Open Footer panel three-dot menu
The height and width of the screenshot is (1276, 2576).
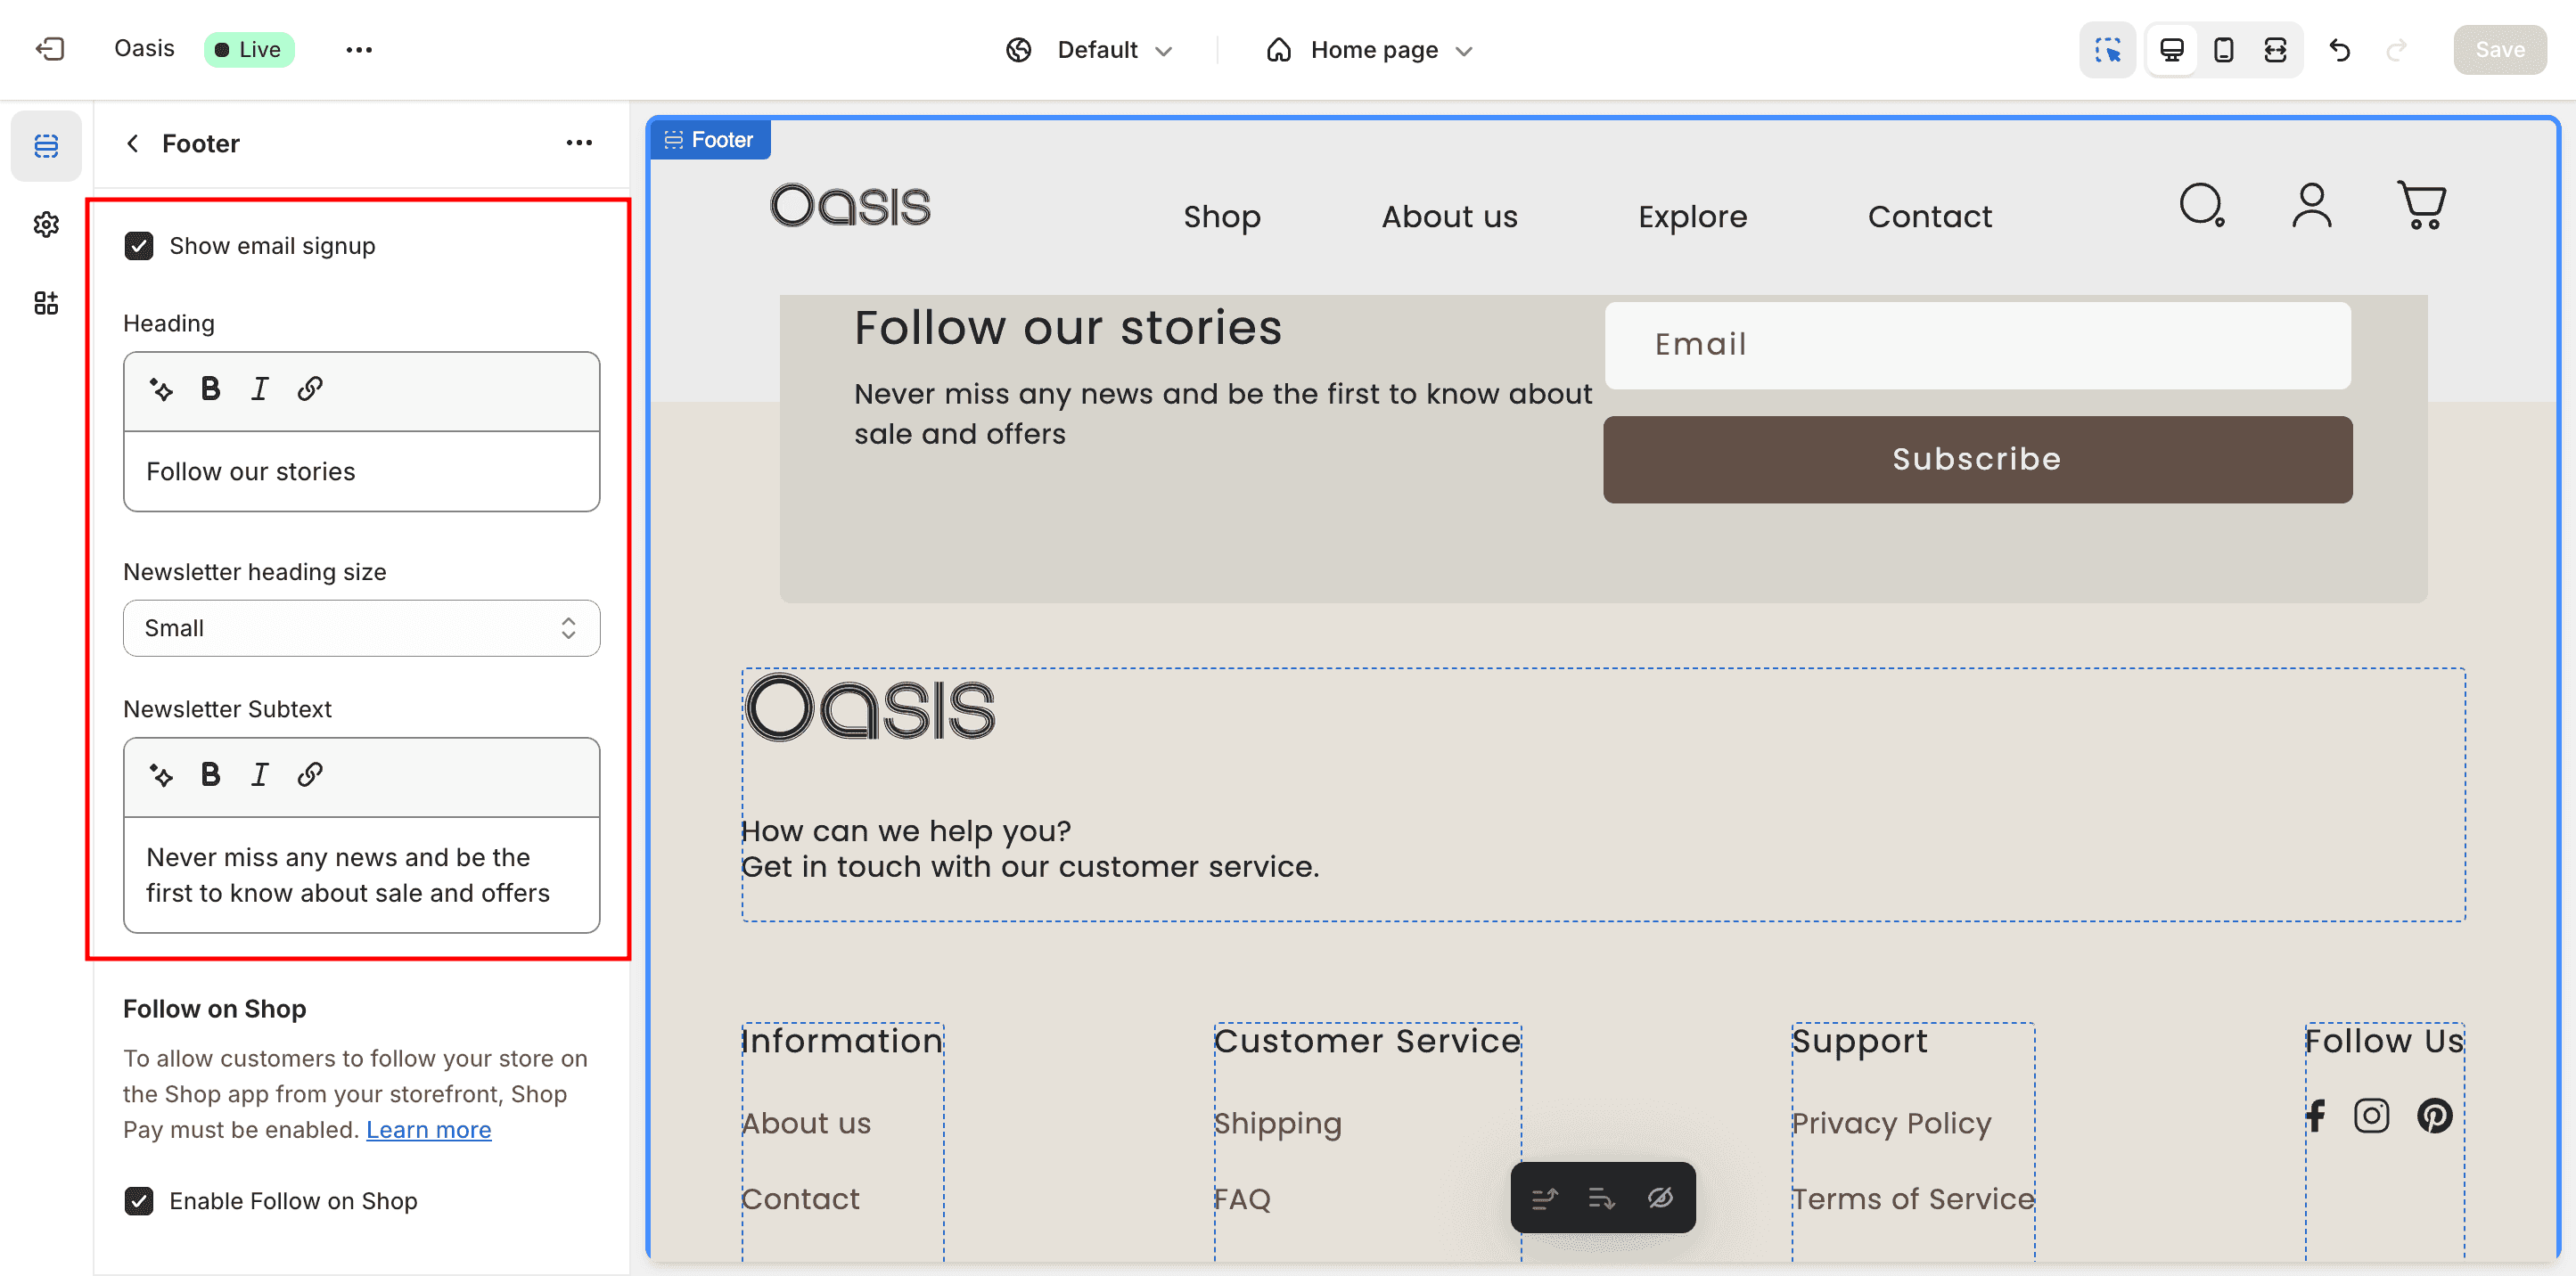click(x=579, y=144)
